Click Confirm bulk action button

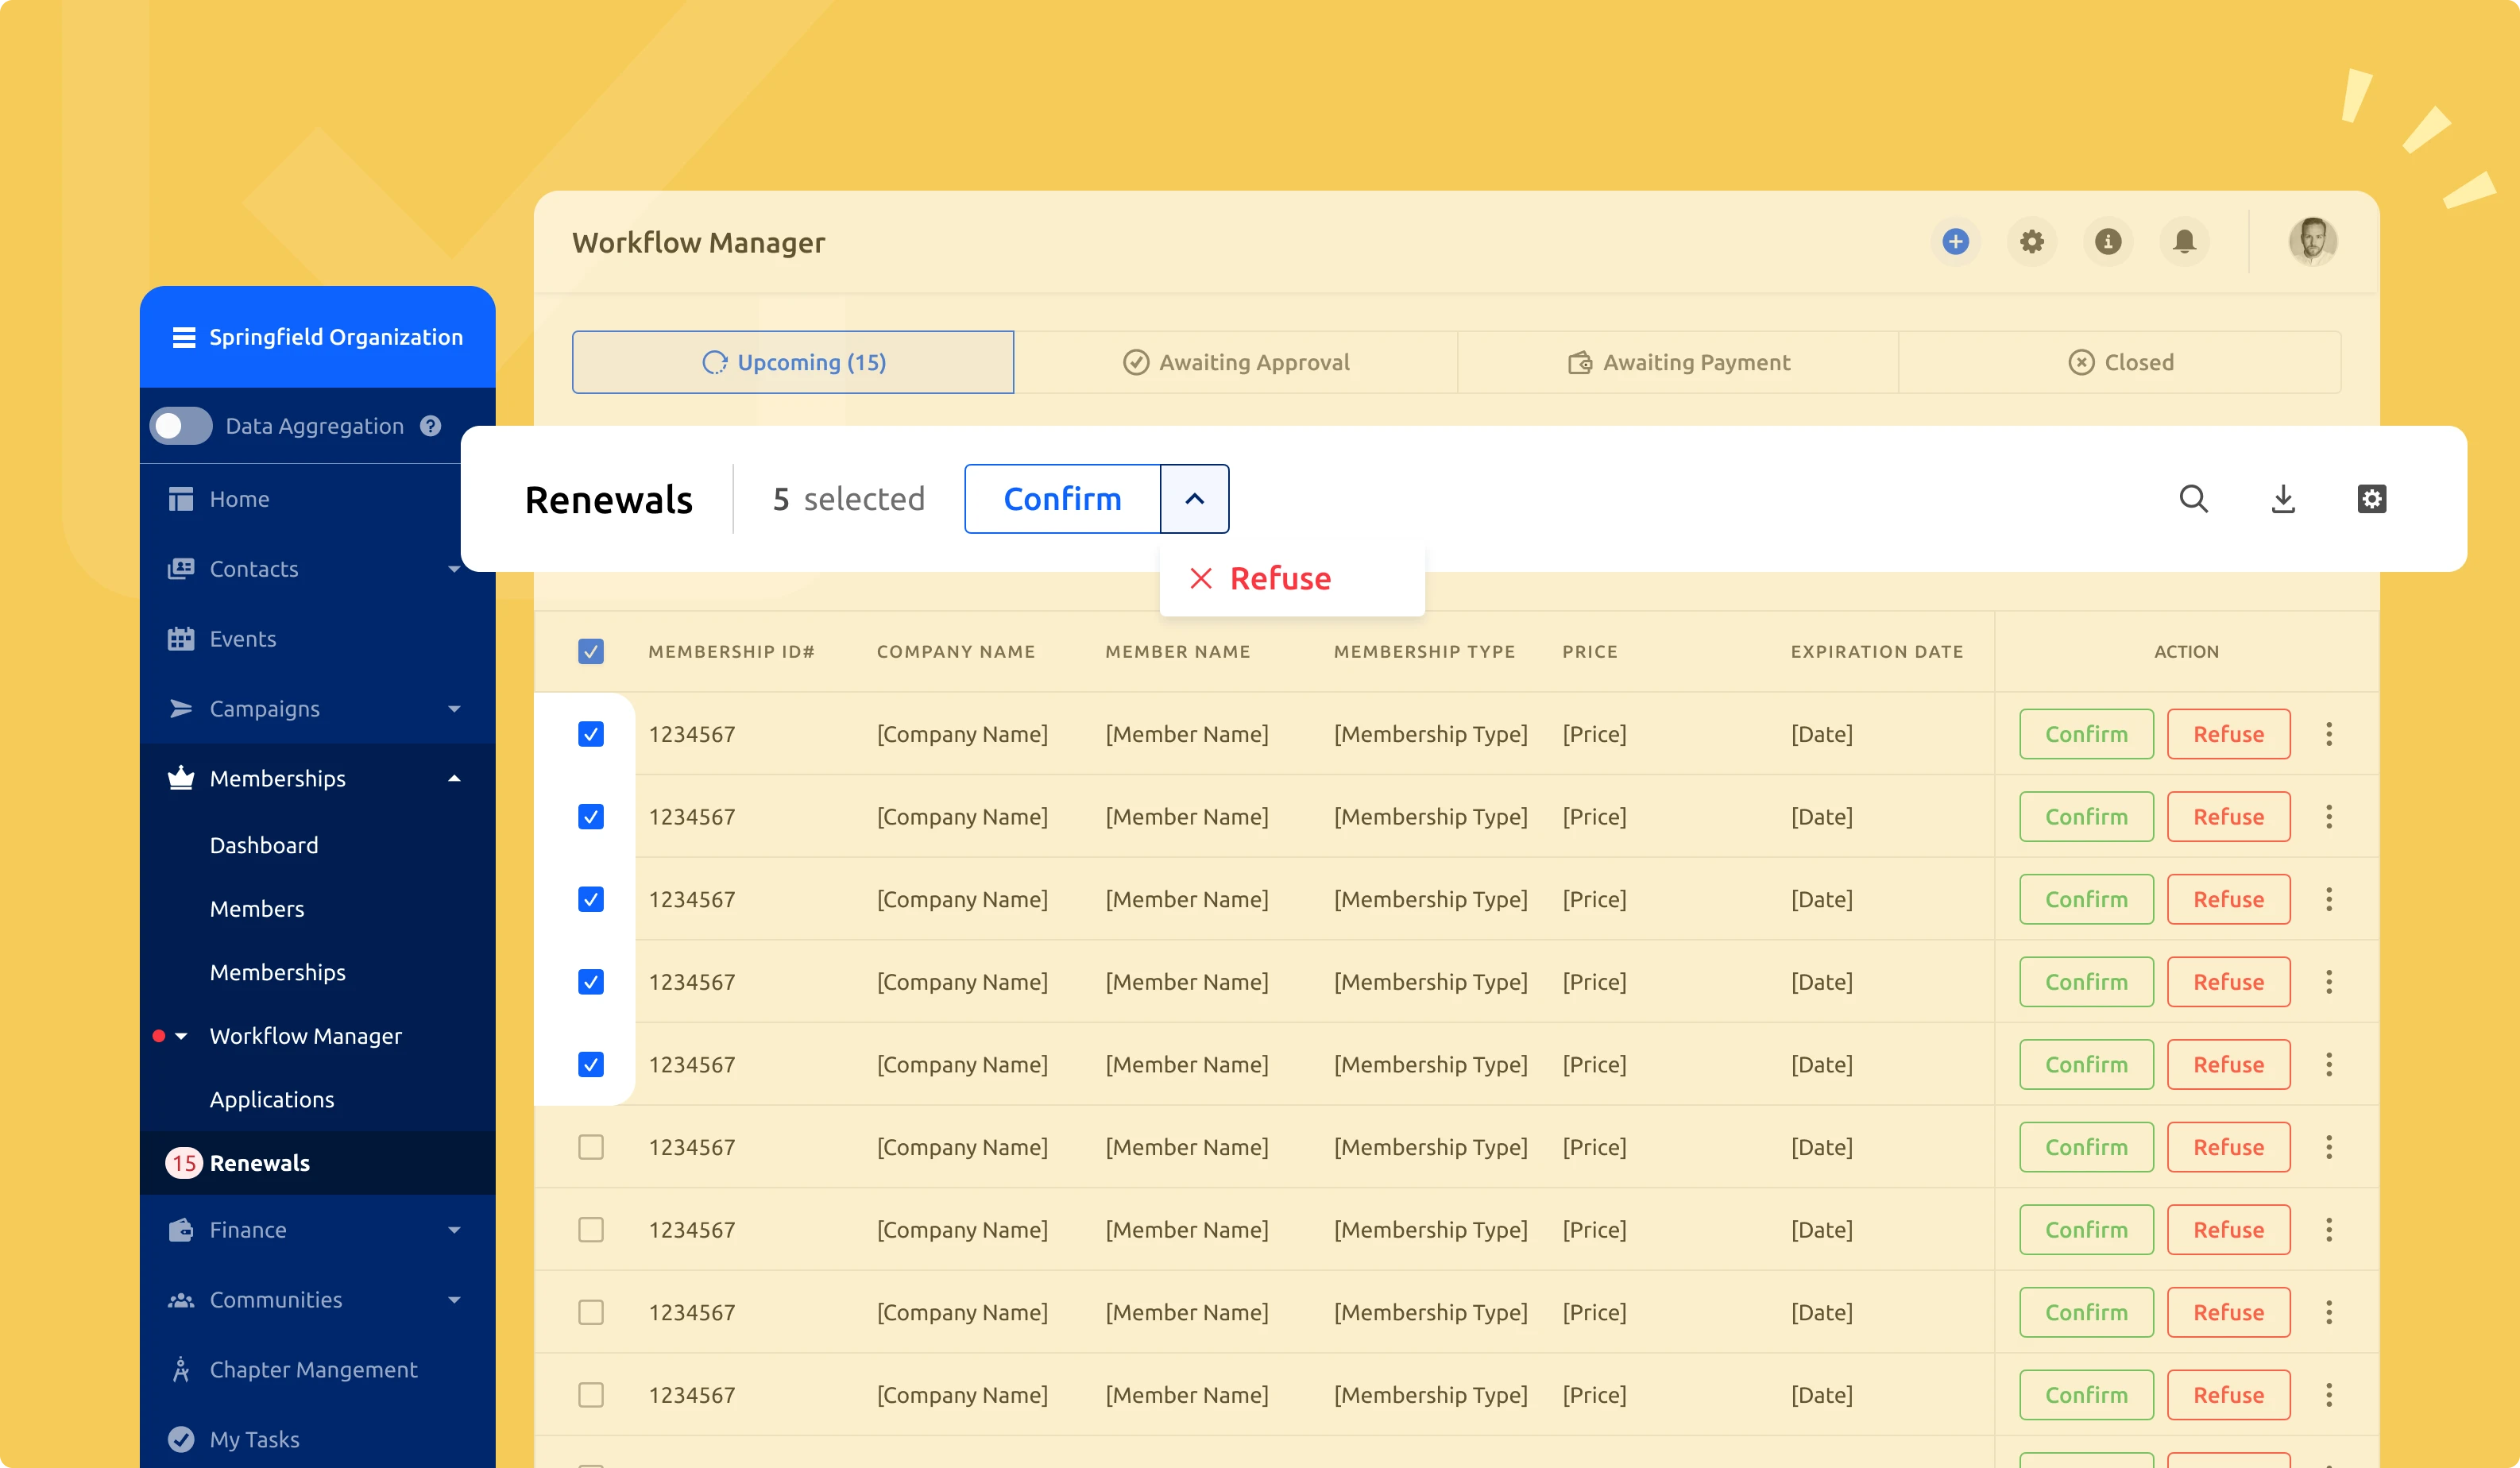1061,500
